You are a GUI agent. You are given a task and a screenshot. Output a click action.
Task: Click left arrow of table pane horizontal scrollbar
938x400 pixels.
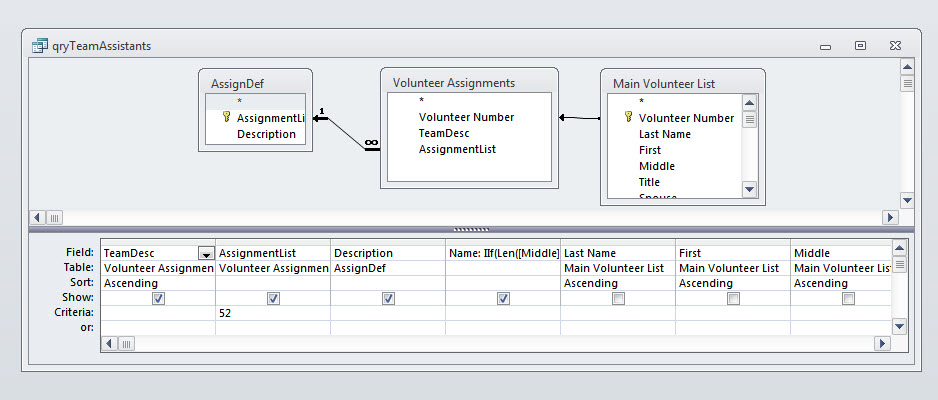pos(38,218)
